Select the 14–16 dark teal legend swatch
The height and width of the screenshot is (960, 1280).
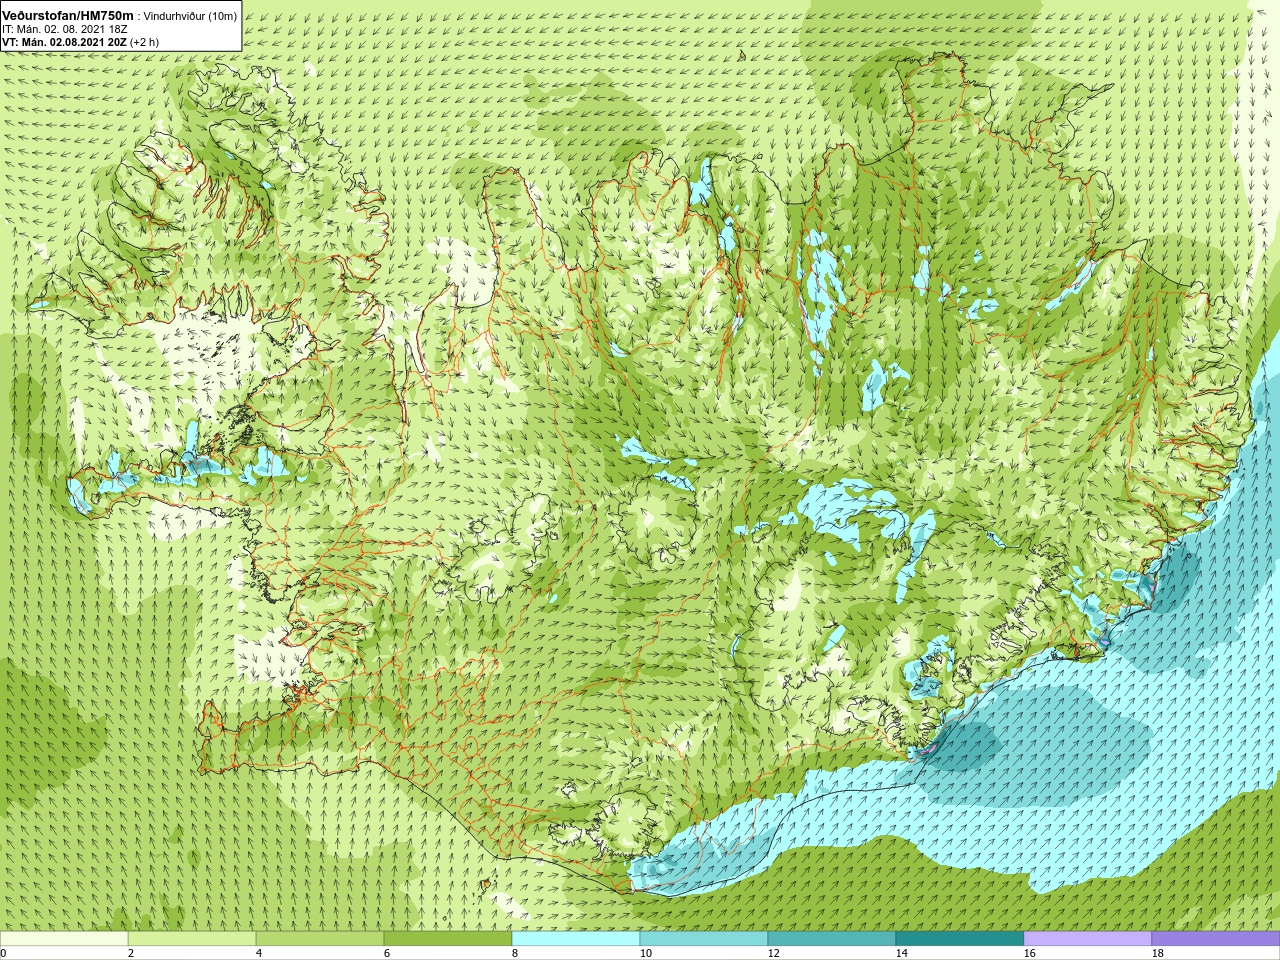960,939
